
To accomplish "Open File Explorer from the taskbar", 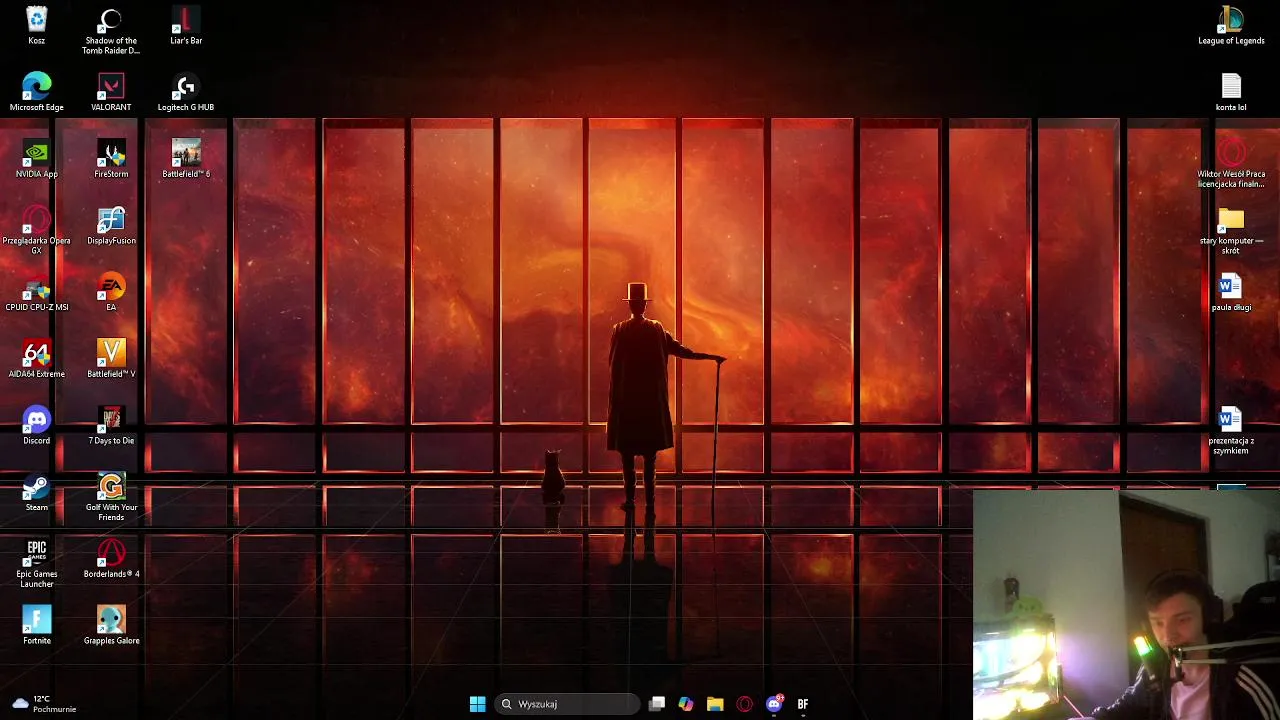I will click(715, 704).
